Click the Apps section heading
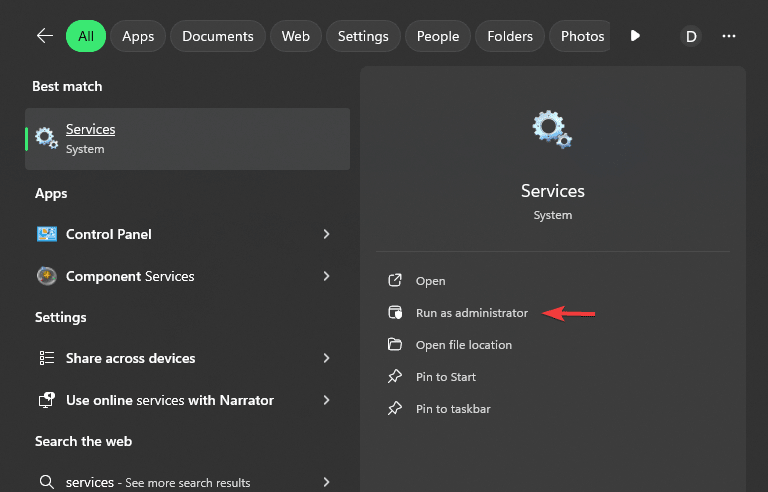 tap(51, 194)
